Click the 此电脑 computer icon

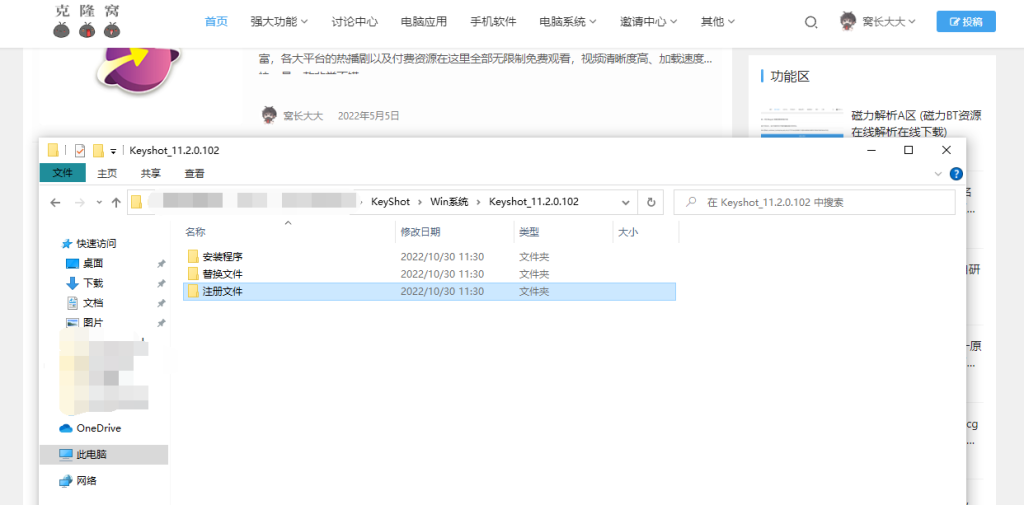(x=66, y=454)
